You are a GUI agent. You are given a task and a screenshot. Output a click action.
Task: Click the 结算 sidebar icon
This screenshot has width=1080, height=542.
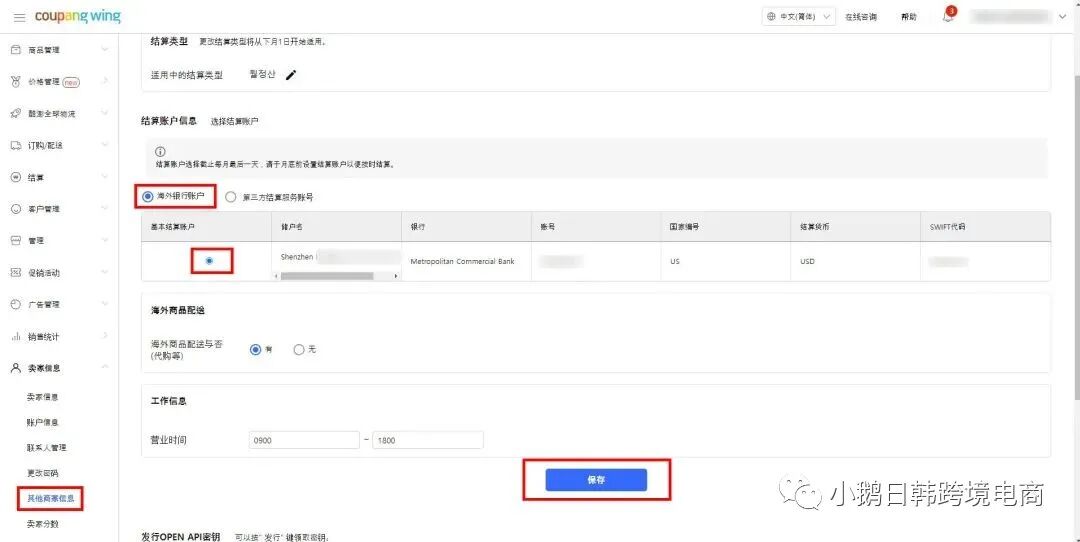16,178
